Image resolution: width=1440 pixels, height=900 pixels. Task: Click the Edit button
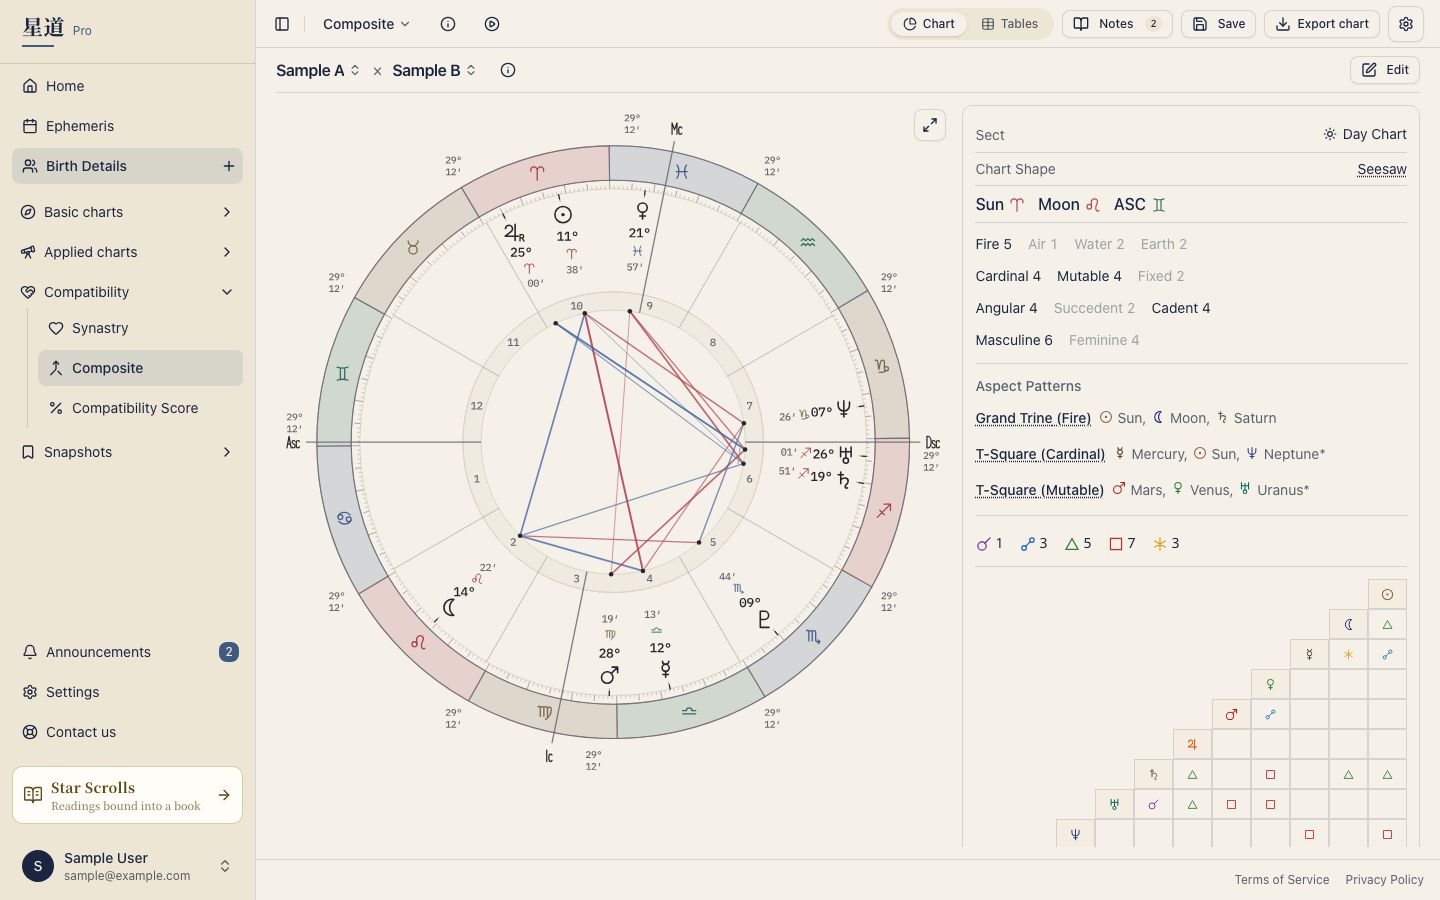click(1385, 70)
